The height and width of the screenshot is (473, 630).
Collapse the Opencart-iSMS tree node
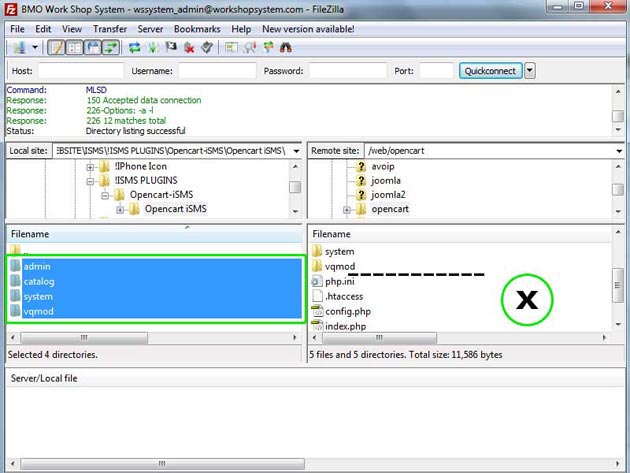(105, 196)
